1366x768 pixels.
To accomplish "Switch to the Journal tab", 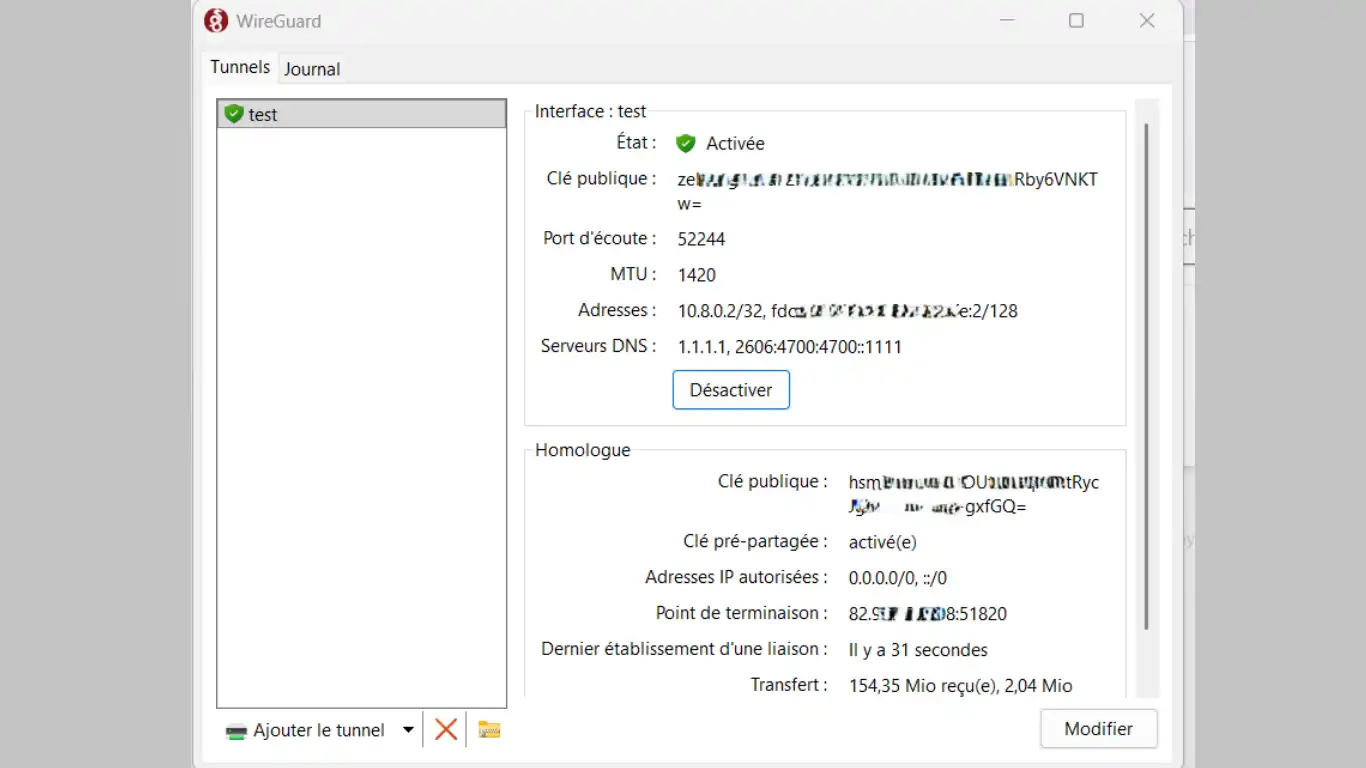I will click(312, 69).
